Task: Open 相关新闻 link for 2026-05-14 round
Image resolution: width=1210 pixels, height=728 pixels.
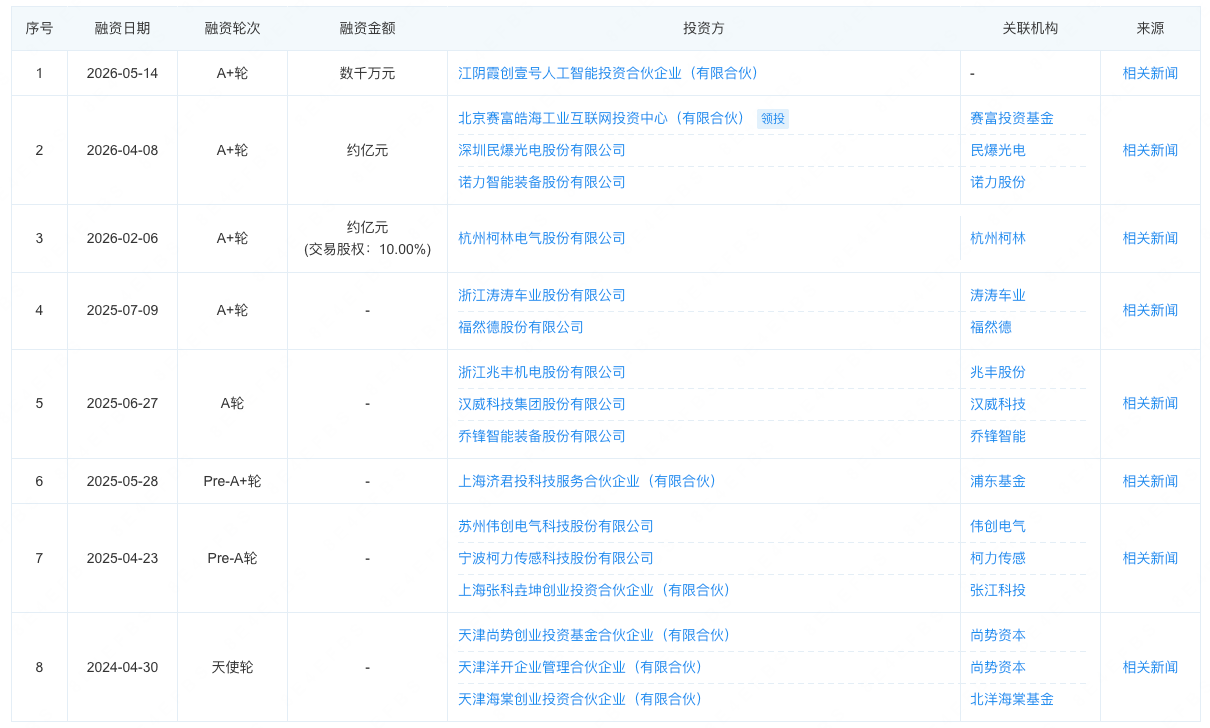Action: 1150,73
